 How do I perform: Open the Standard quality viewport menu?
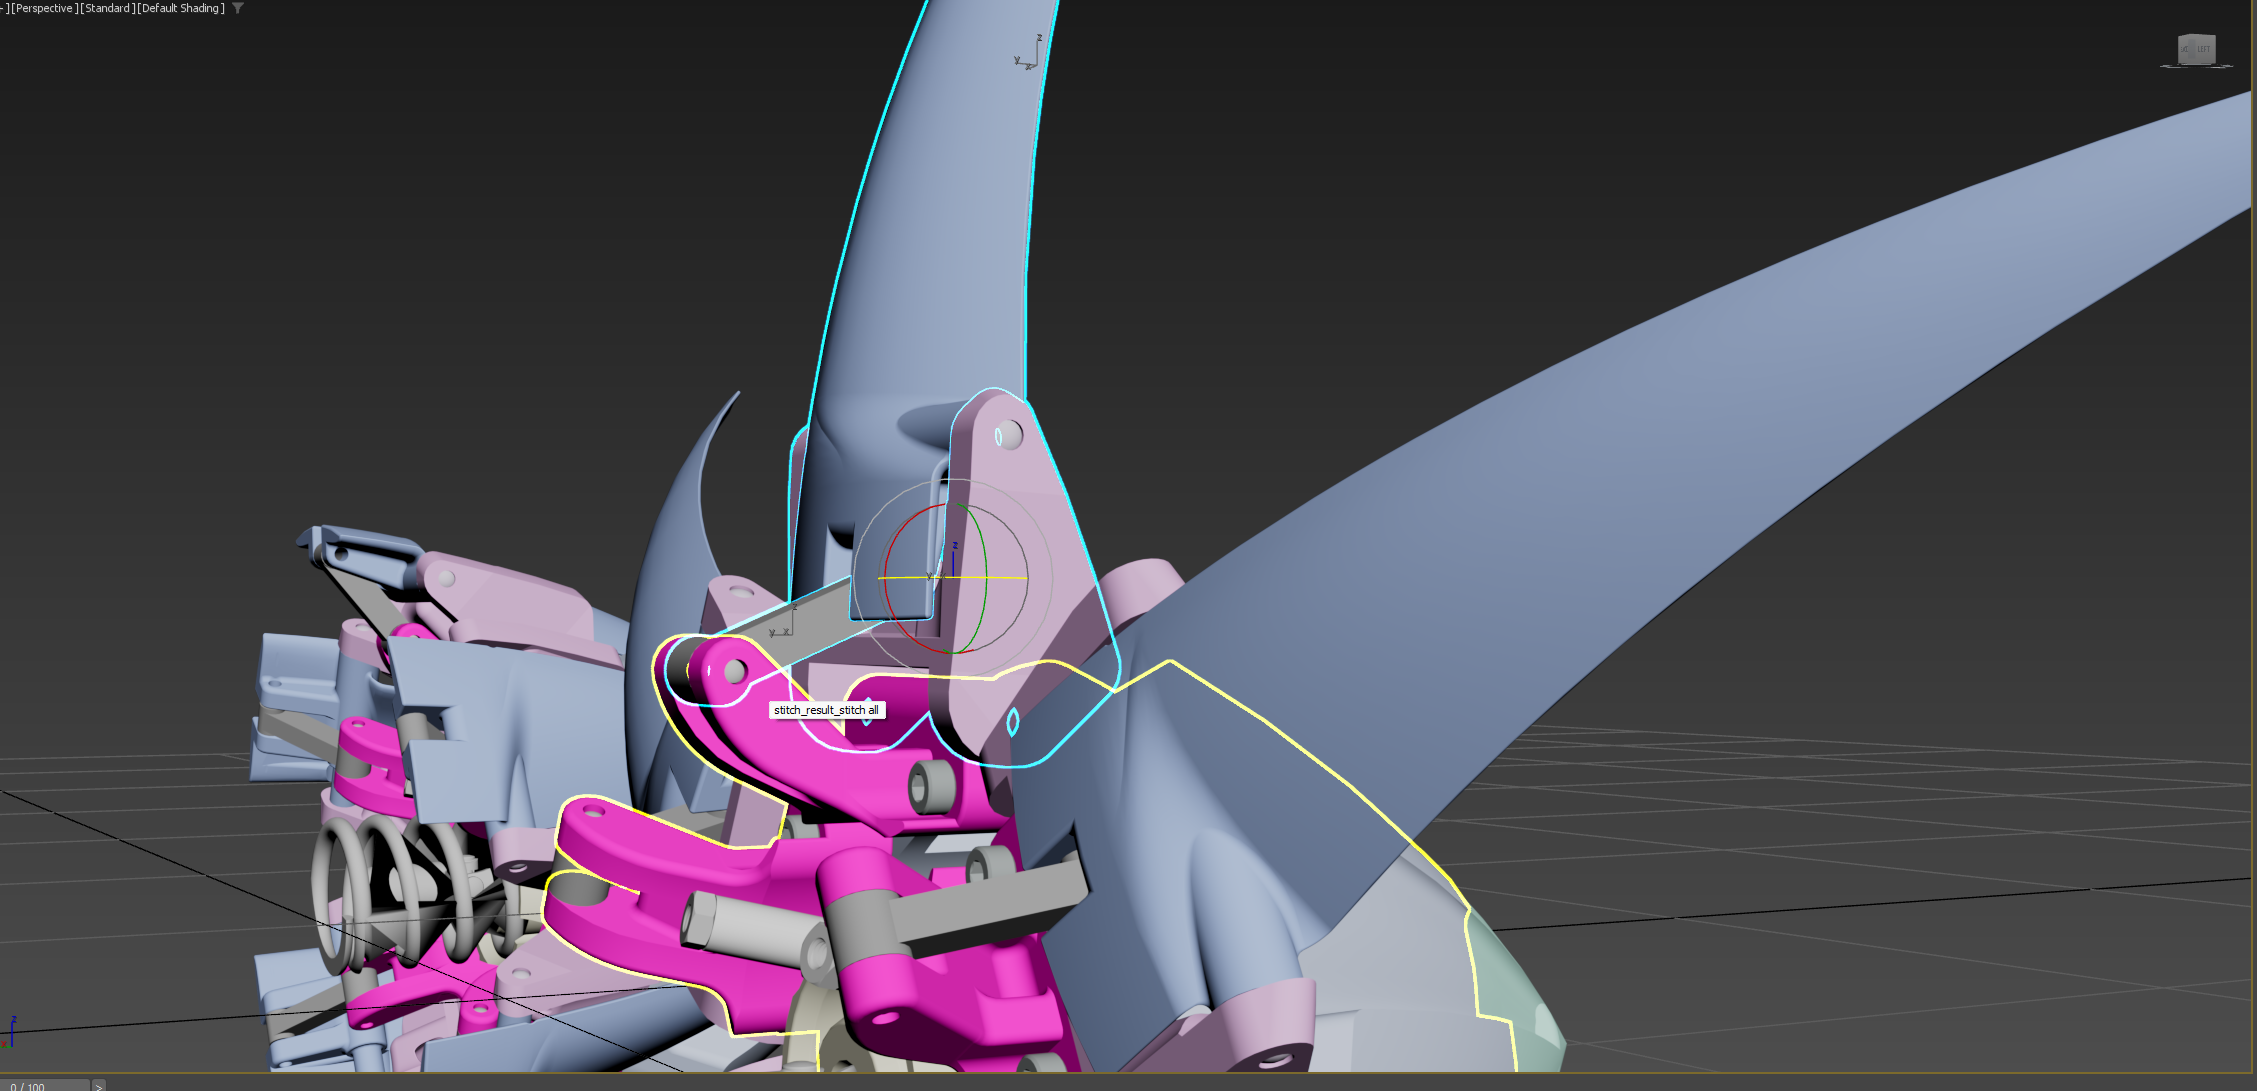[x=107, y=8]
